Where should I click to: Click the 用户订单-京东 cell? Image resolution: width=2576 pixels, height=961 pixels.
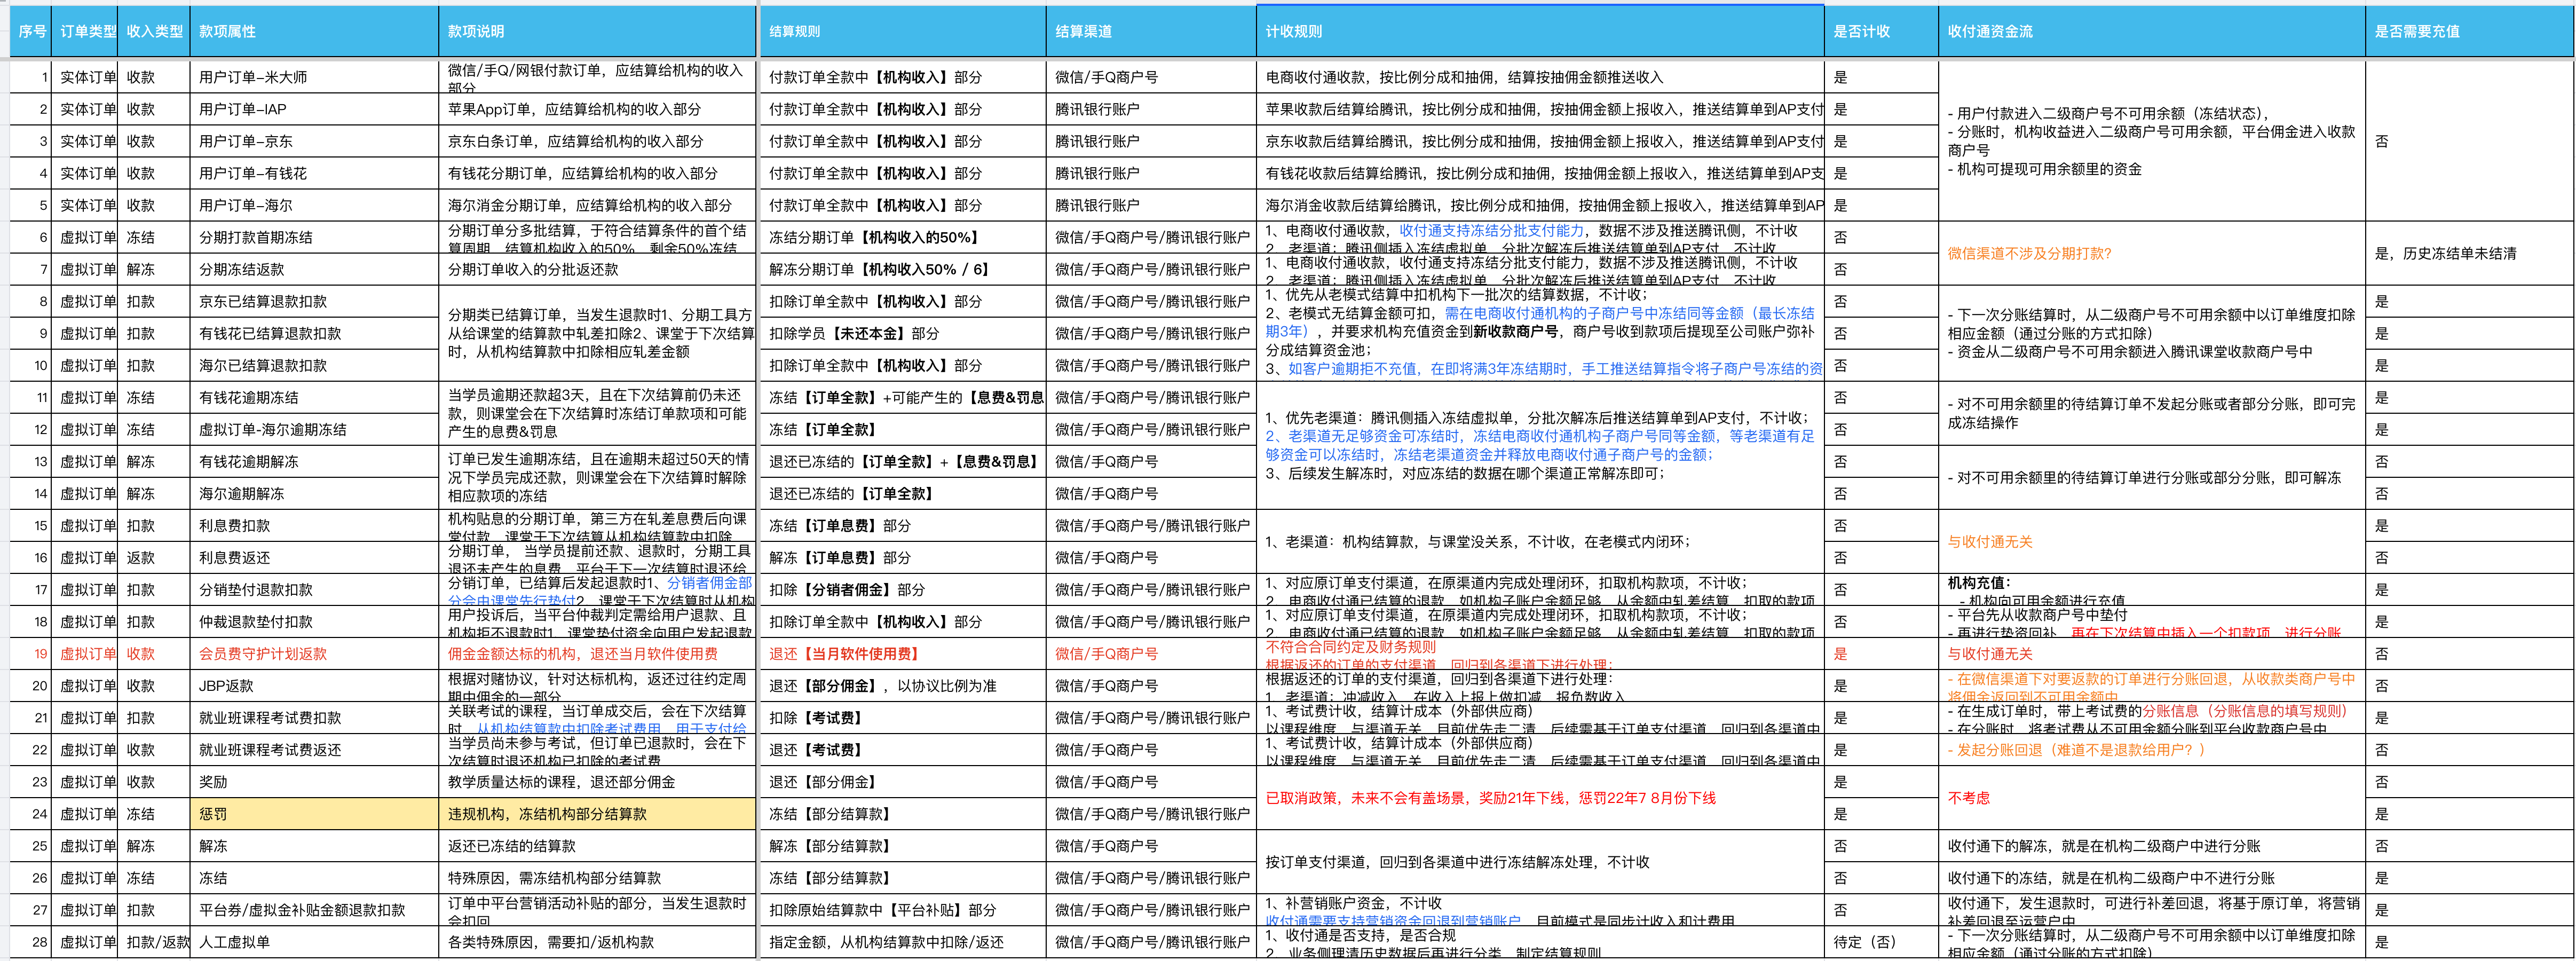tap(314, 141)
